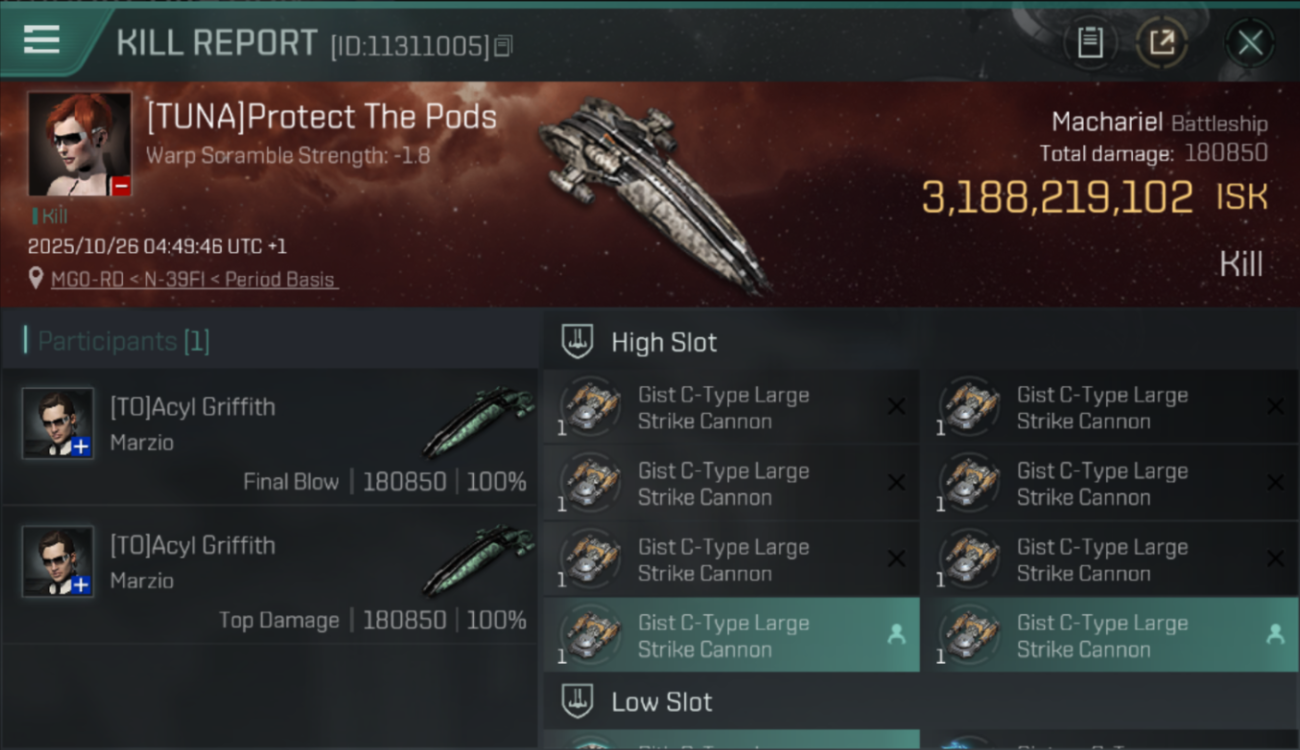Click Acyl Griffith's Final Blow portrait
The width and height of the screenshot is (1300, 750).
point(58,423)
